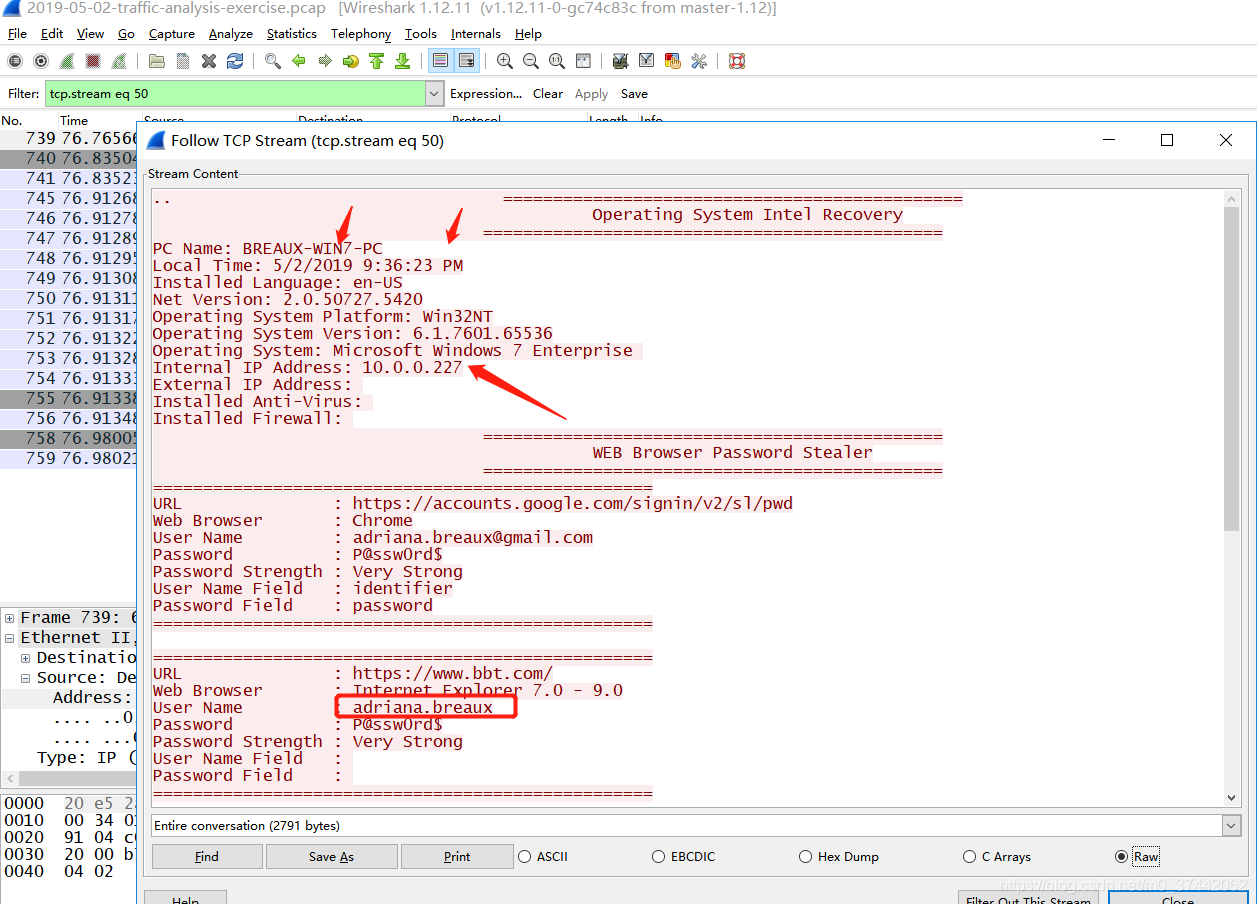Collapse the Ethernet II tree node
The image size is (1257, 904).
coord(9,638)
